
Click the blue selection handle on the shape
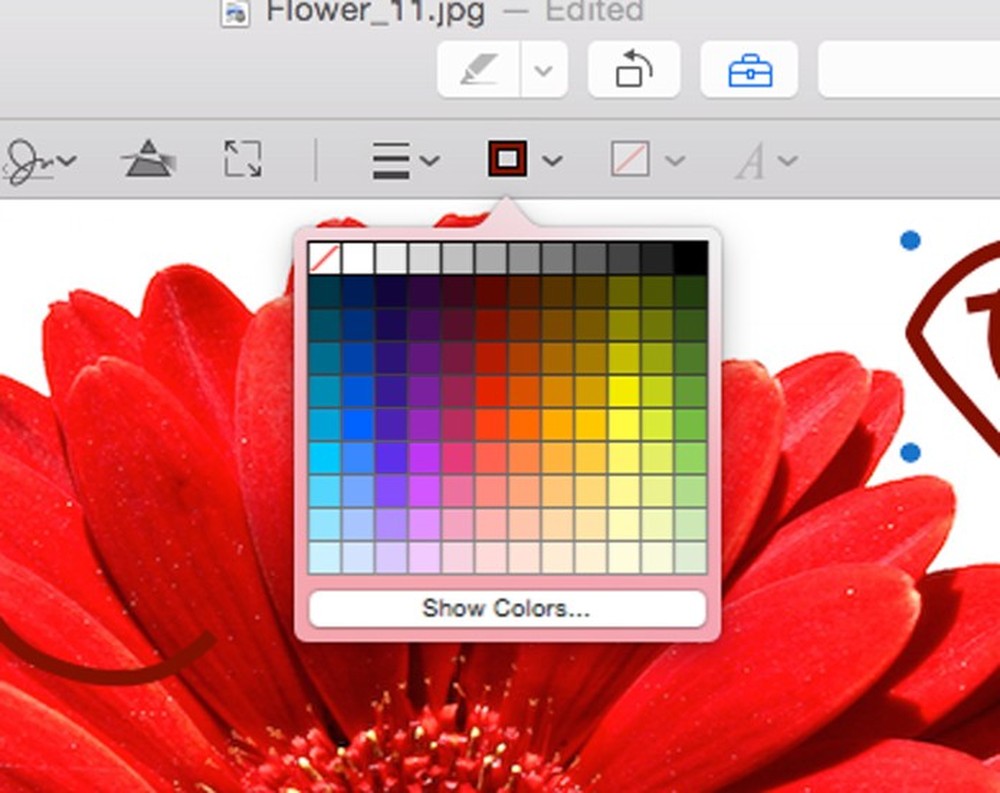(x=908, y=239)
